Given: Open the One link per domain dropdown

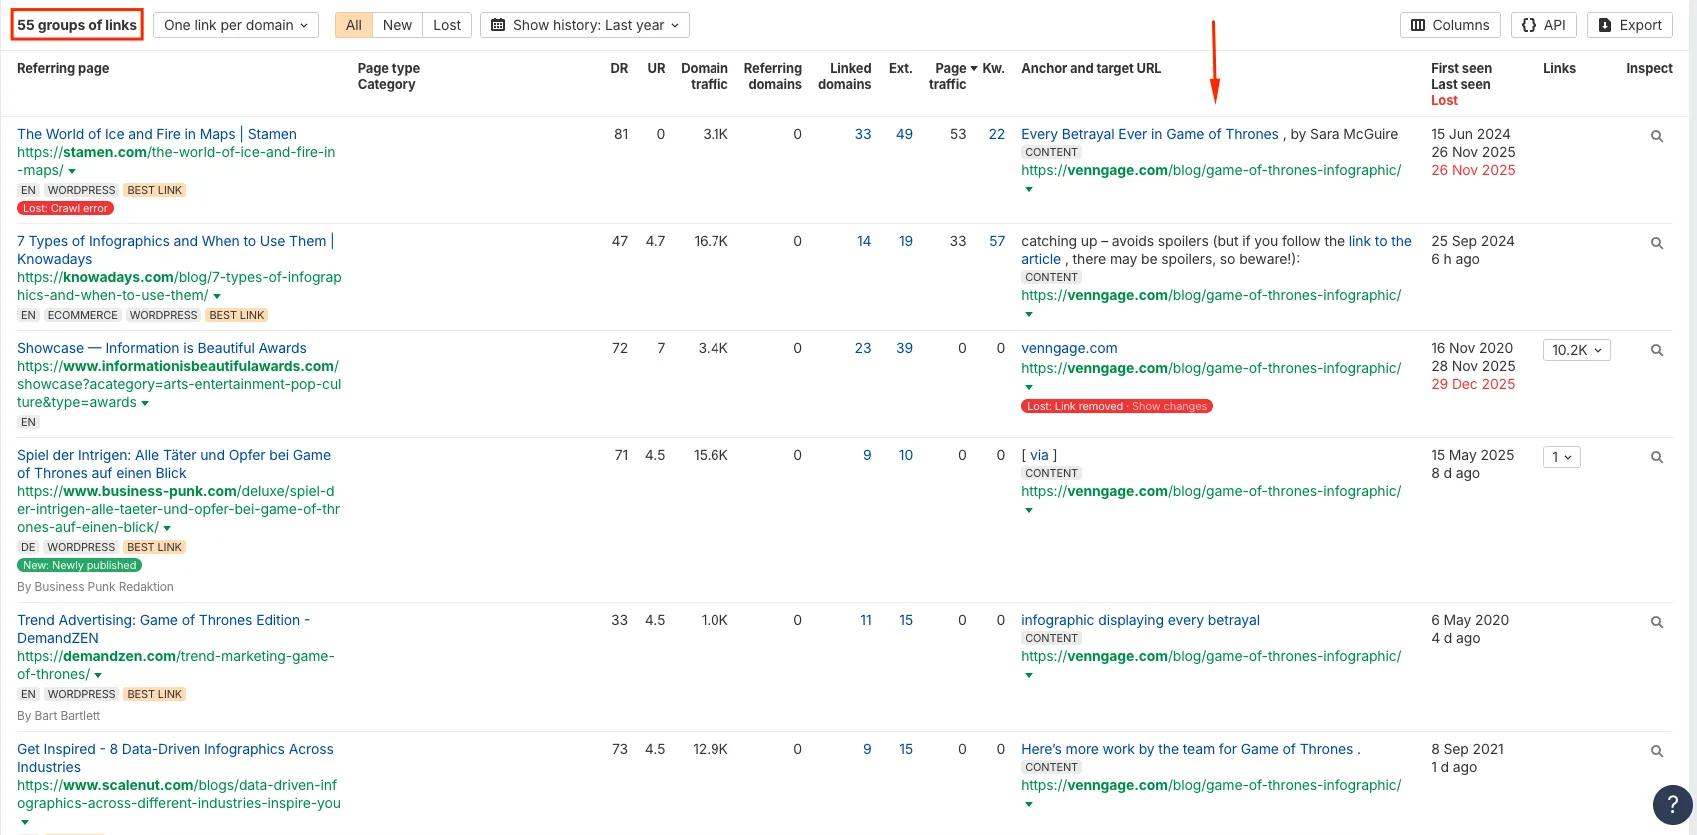Looking at the screenshot, I should pyautogui.click(x=235, y=25).
